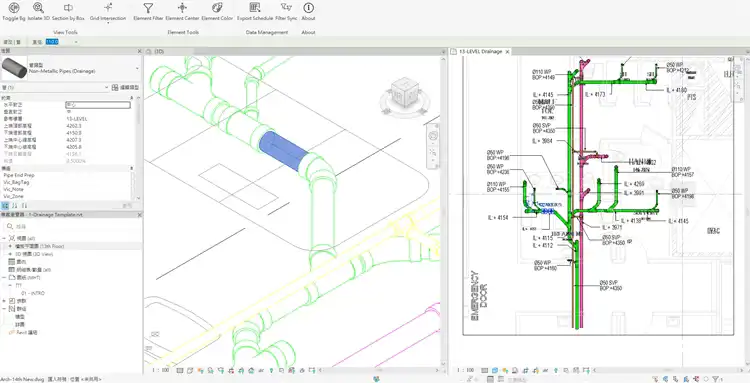Close the properties panel
750x383 pixels.
[x=139, y=51]
